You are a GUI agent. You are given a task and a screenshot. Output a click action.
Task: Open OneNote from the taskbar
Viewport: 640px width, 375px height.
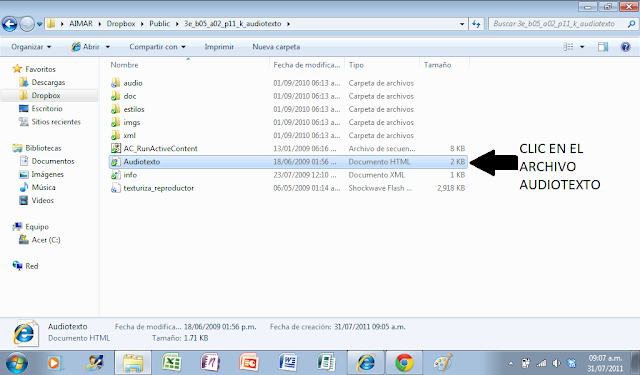click(210, 362)
